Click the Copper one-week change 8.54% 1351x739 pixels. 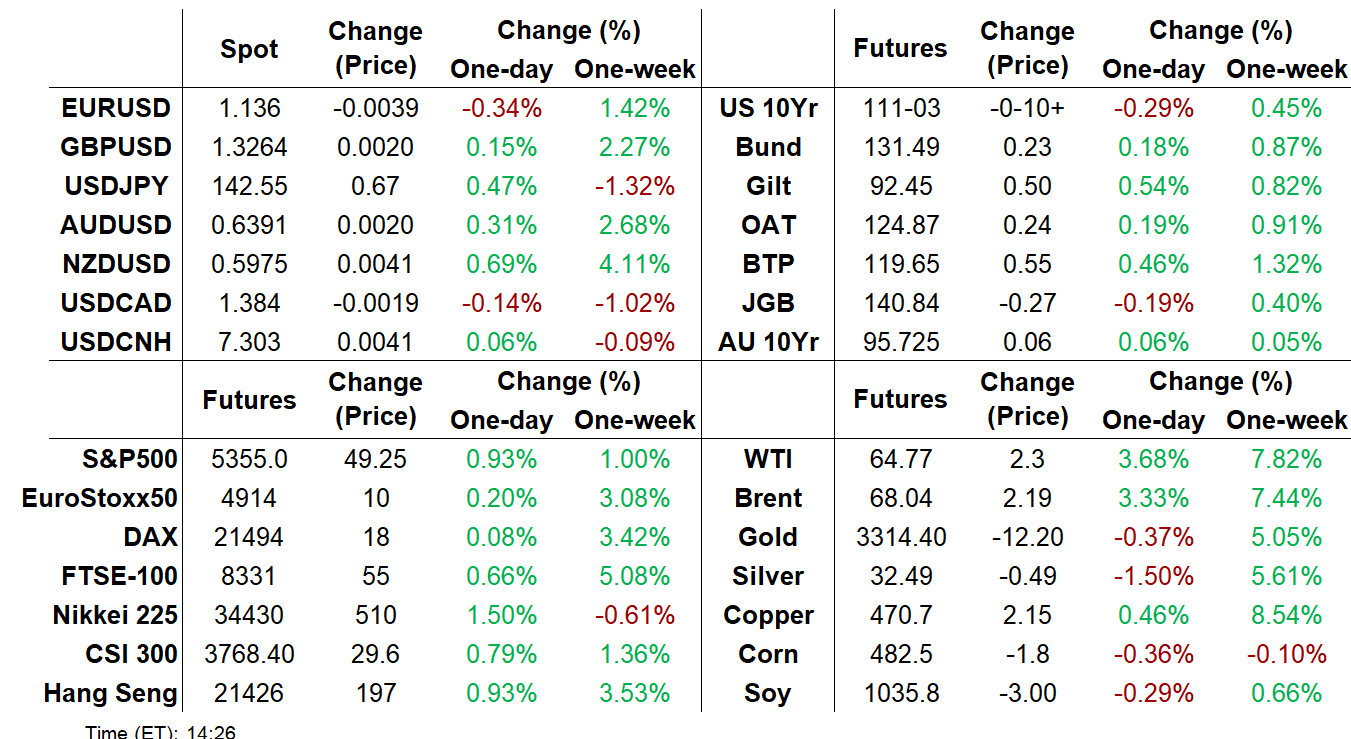point(1286,615)
